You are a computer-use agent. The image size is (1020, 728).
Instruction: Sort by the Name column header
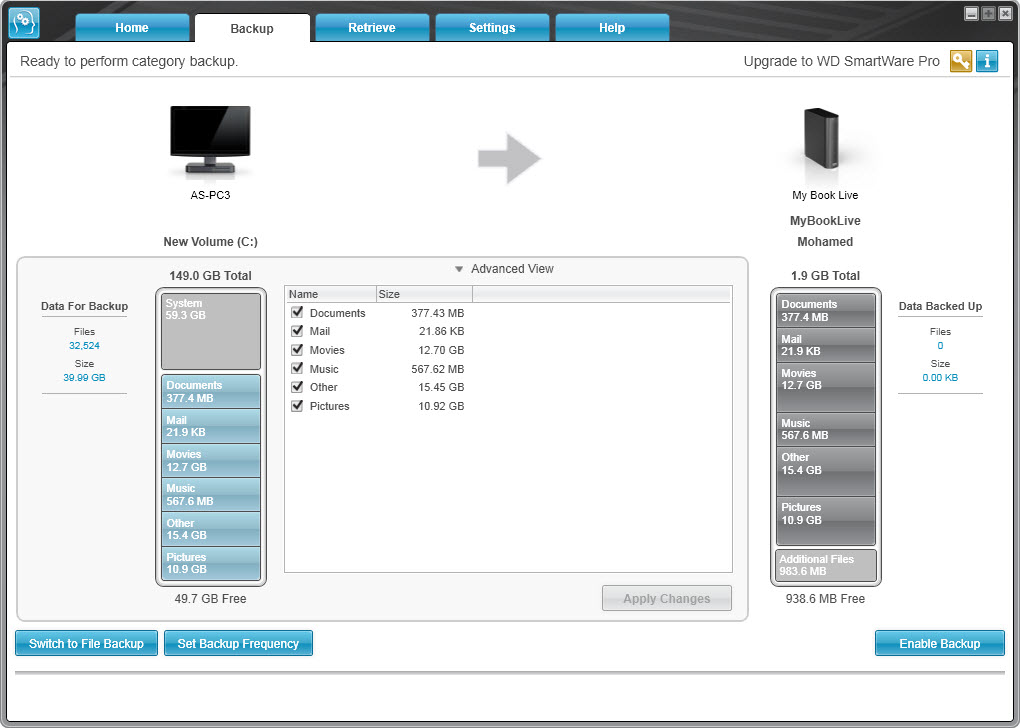click(x=330, y=294)
